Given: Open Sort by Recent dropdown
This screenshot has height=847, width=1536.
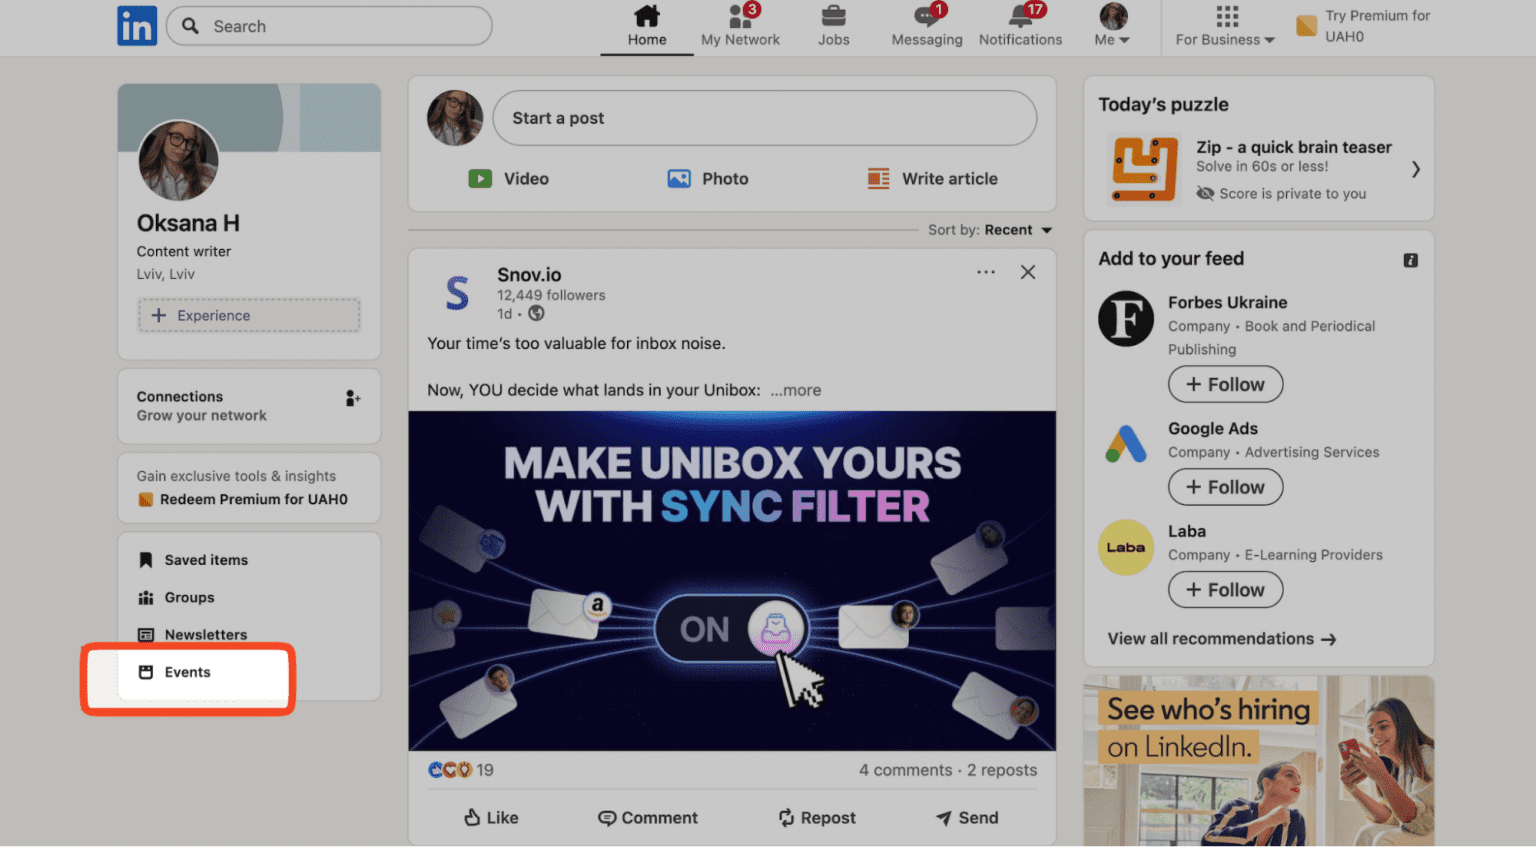Looking at the screenshot, I should [990, 230].
